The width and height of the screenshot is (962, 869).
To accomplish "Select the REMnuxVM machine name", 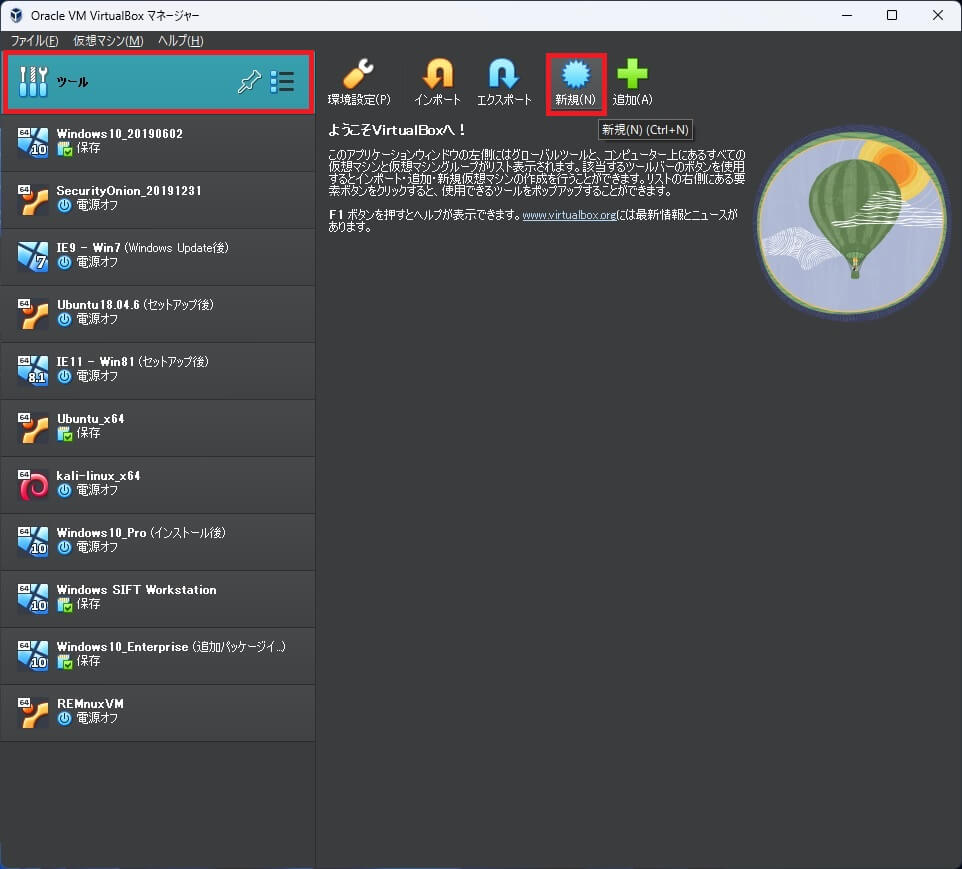I will [90, 703].
